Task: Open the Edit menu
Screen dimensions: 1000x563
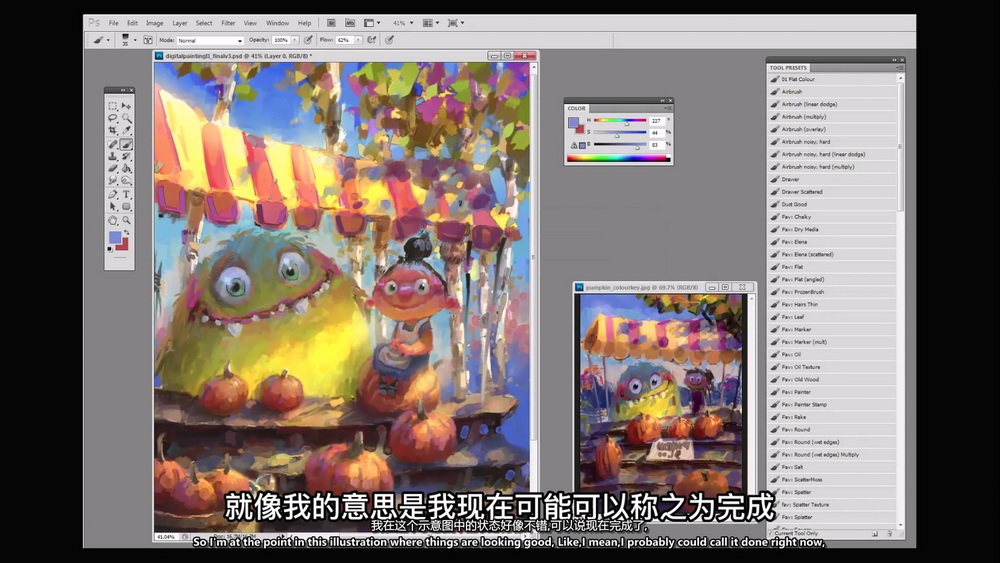Action: [132, 23]
